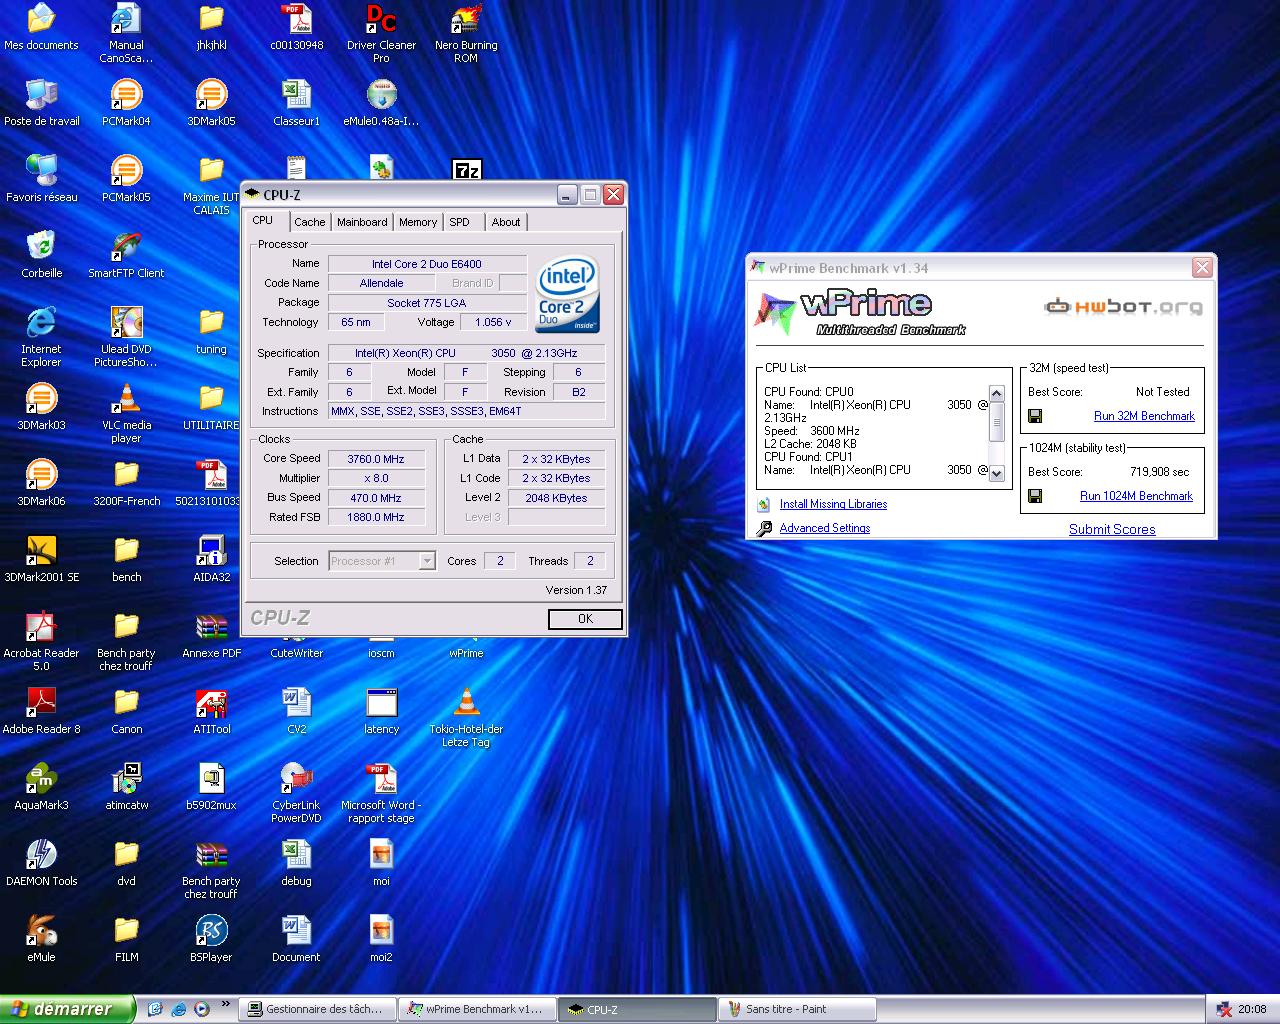The height and width of the screenshot is (1024, 1280).
Task: Select the Corbeille recycle bin icon
Action: (41, 255)
